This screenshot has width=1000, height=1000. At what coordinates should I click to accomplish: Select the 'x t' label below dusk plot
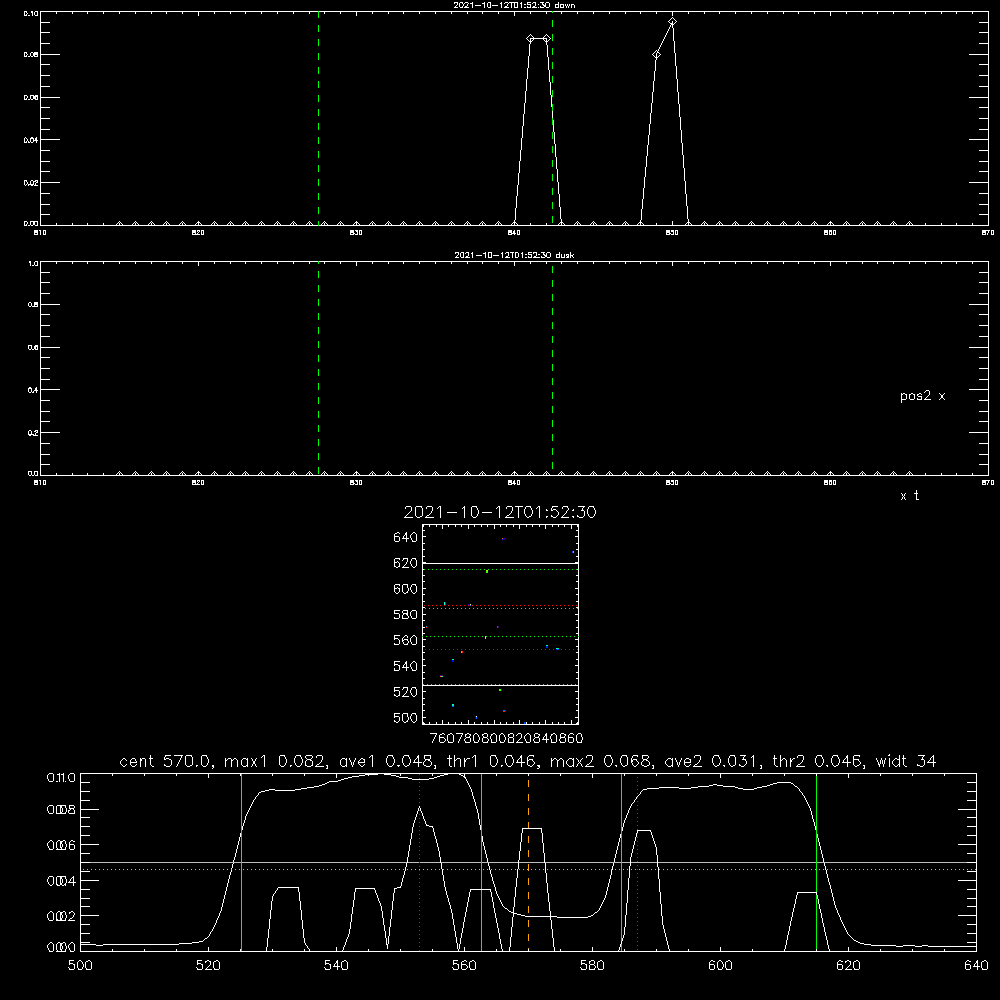(x=909, y=496)
